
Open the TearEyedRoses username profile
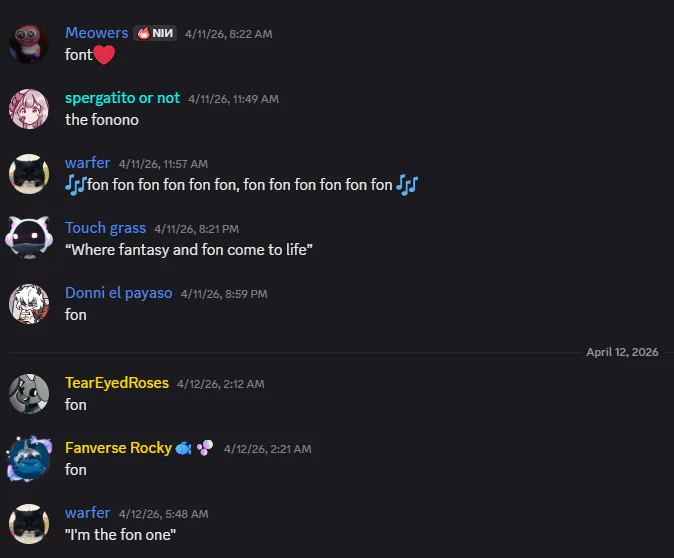(116, 383)
